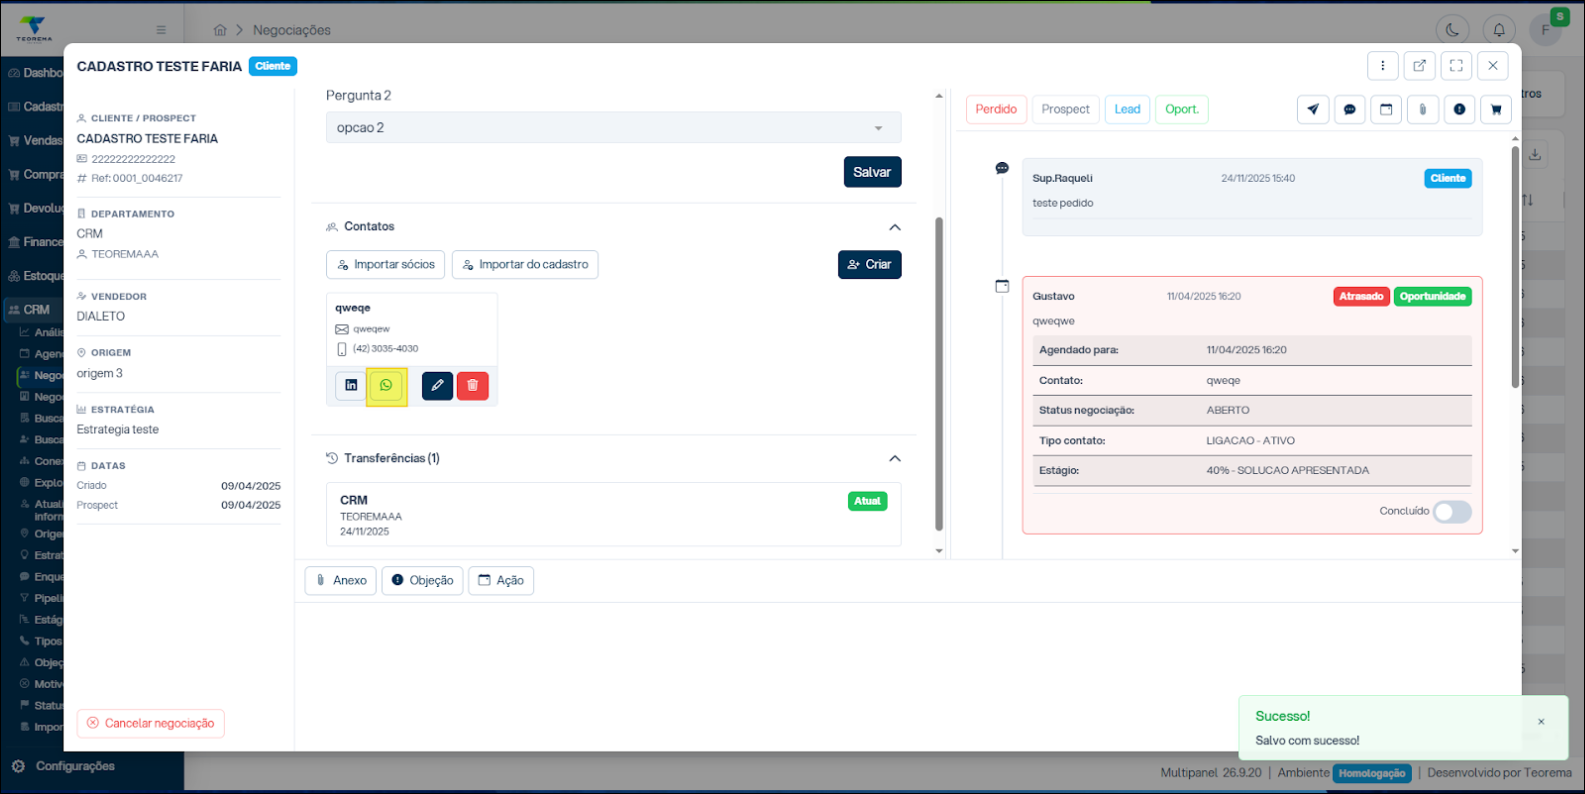Image resolution: width=1585 pixels, height=794 pixels.
Task: Open the shopping cart icon
Action: [1496, 110]
